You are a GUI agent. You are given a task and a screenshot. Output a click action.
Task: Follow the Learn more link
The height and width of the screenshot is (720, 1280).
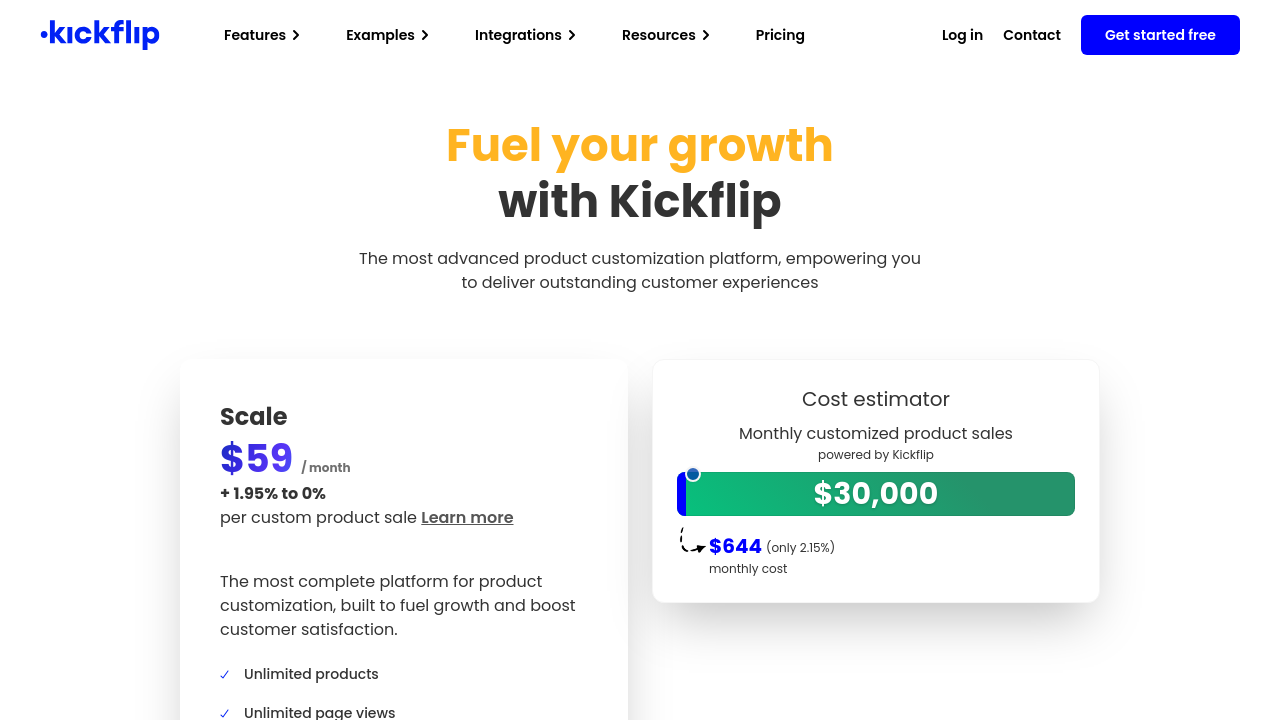pos(467,517)
